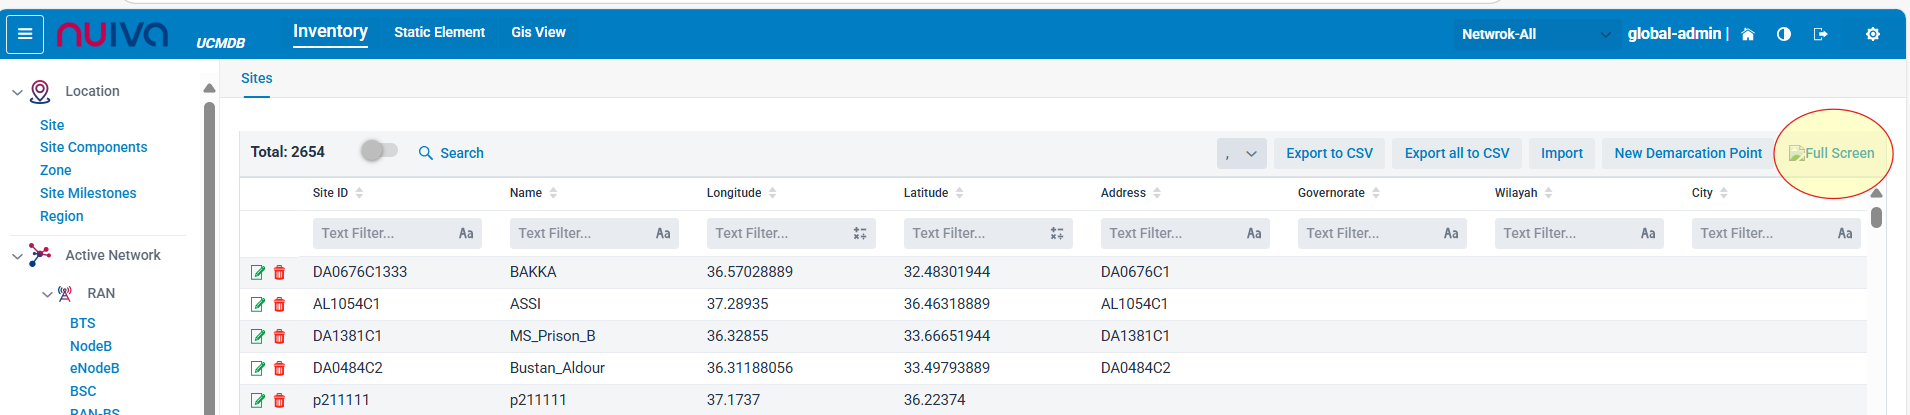Screen dimensions: 1910x415
Task: Toggle the contrast theme icon
Action: 1784,34
